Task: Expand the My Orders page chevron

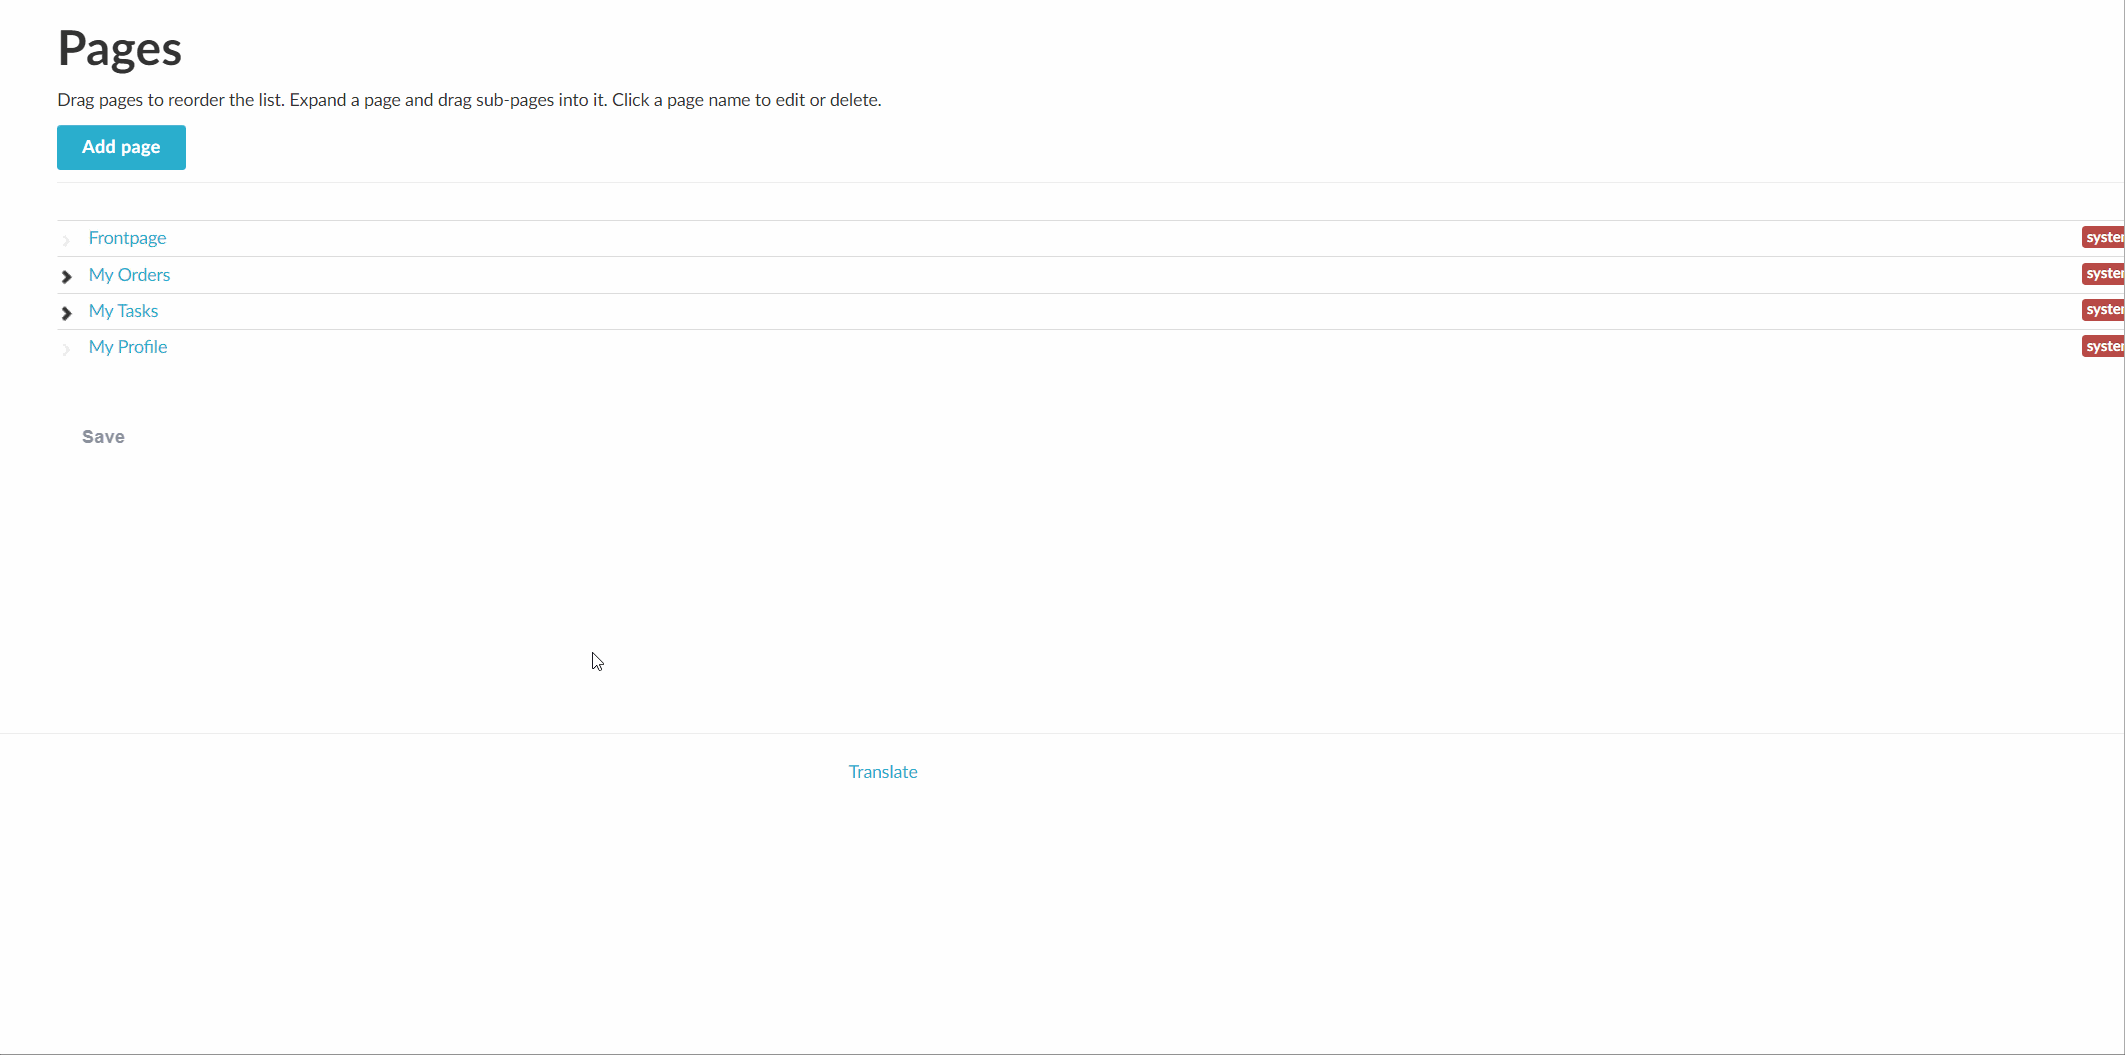Action: [x=67, y=276]
